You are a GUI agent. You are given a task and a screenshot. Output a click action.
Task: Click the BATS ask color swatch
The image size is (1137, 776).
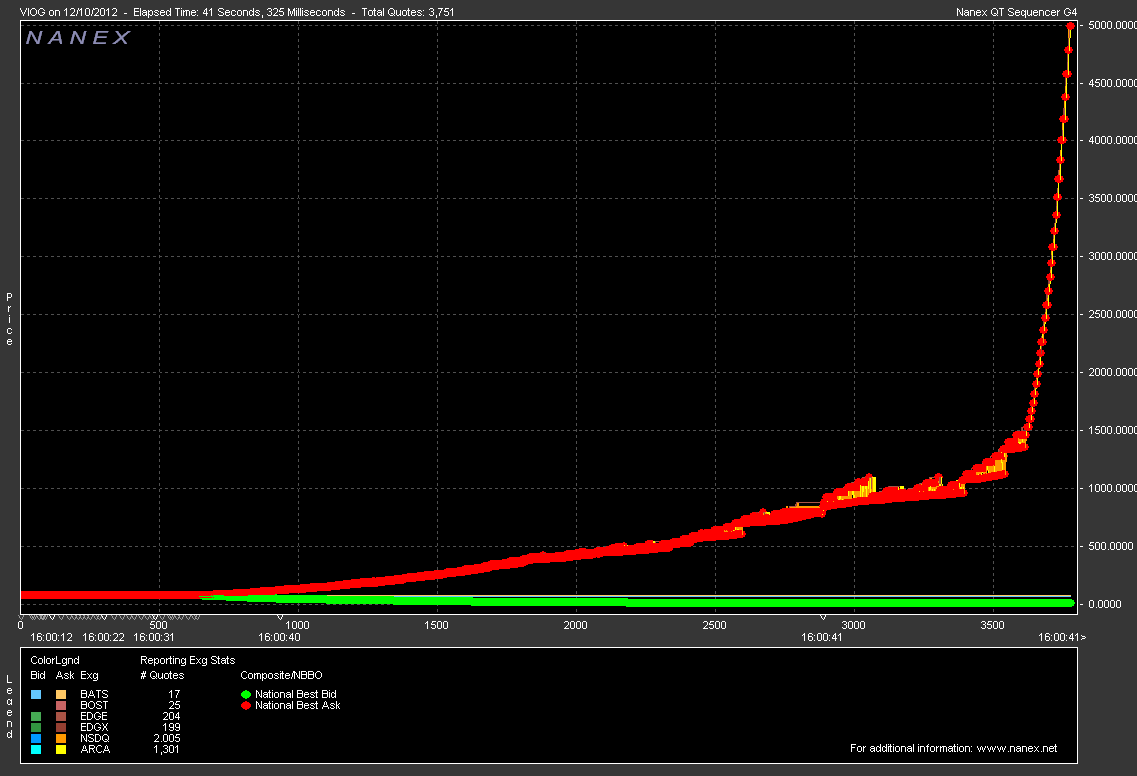(x=61, y=694)
